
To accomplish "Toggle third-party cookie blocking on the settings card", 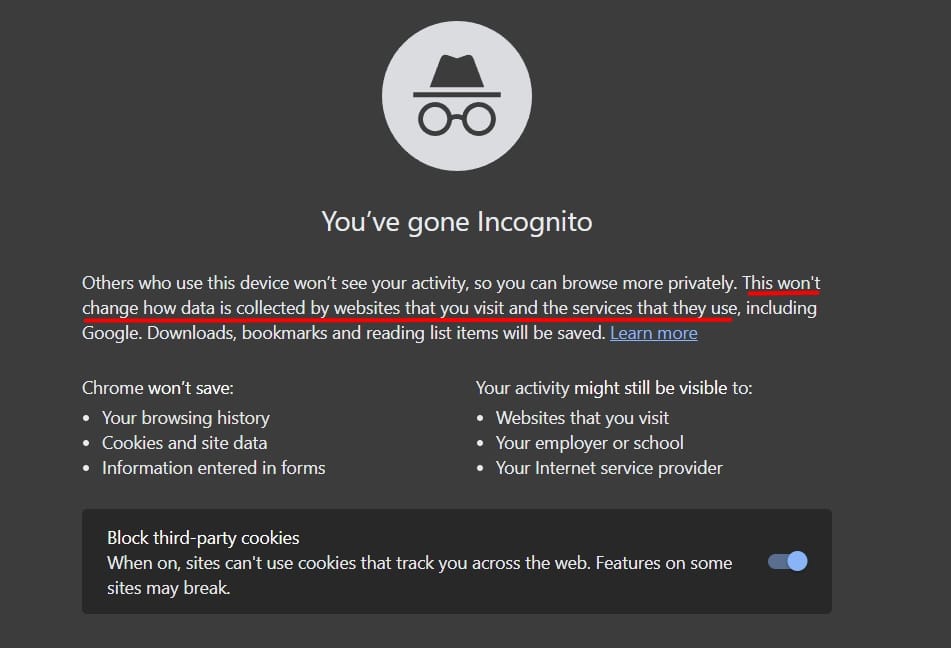I will click(x=787, y=561).
